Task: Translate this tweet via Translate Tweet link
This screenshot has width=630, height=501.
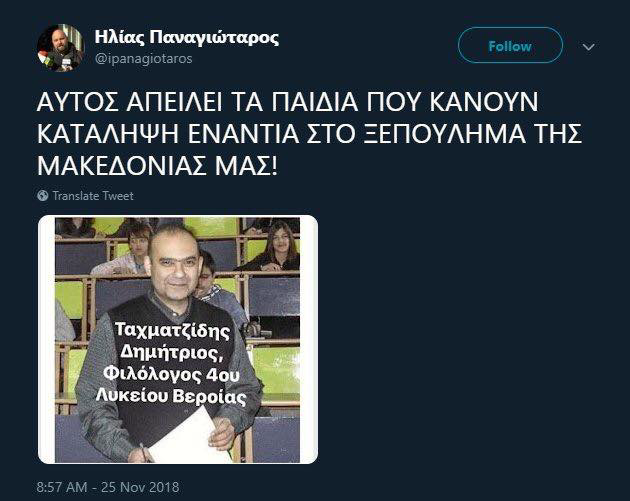Action: click(x=93, y=196)
